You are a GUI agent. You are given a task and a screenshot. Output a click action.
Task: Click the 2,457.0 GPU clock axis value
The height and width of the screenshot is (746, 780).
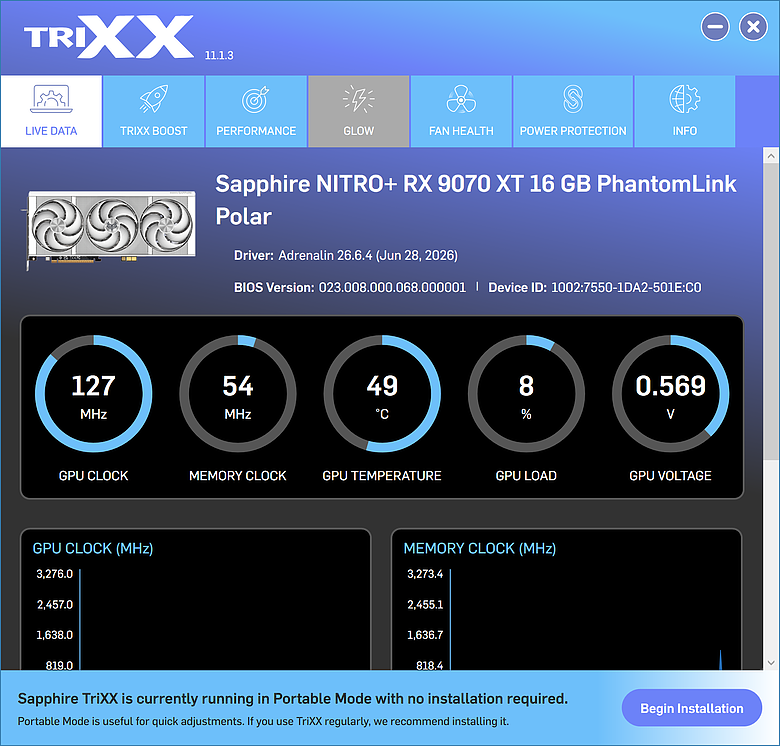(x=55, y=605)
